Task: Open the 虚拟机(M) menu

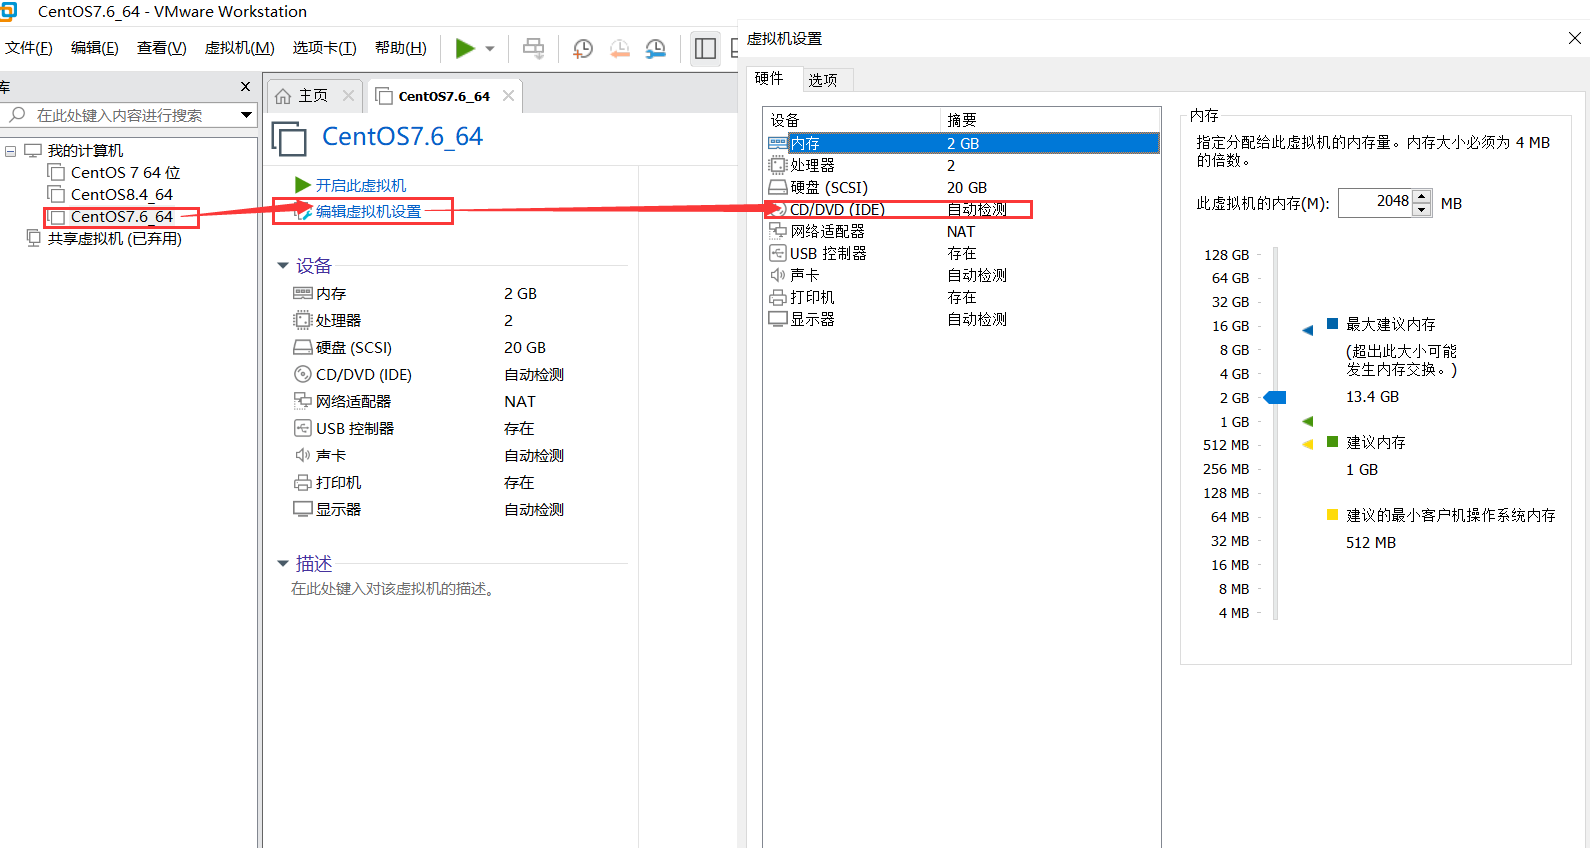Action: click(x=239, y=48)
